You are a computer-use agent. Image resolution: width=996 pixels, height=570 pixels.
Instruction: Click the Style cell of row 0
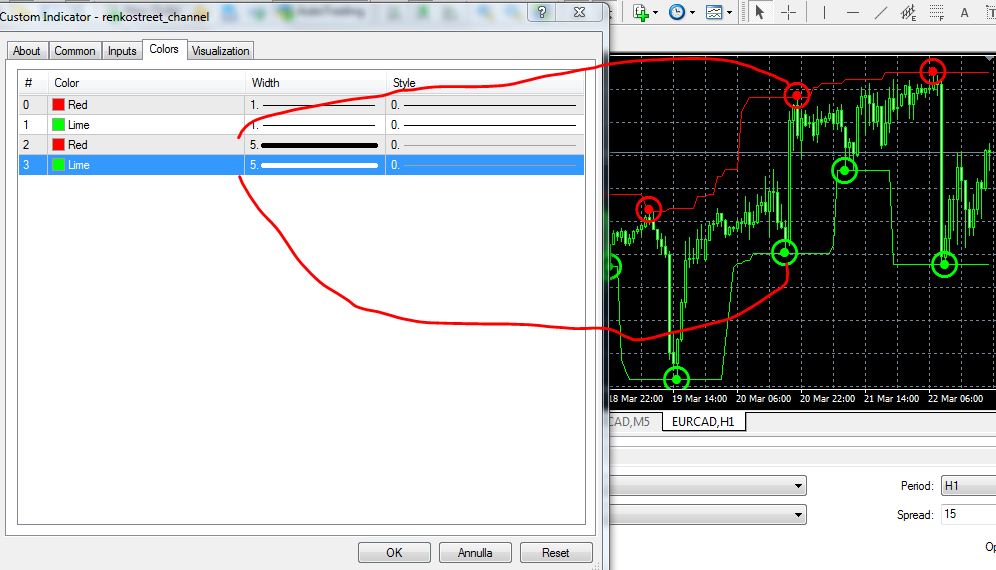pos(485,105)
